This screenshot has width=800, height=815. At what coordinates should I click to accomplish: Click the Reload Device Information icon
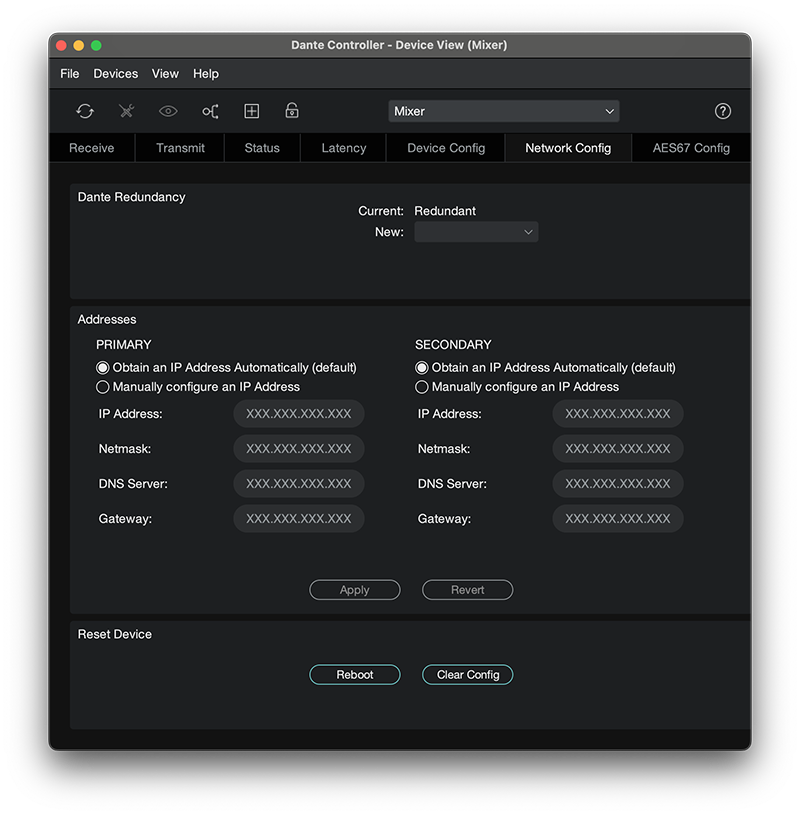pyautogui.click(x=85, y=111)
